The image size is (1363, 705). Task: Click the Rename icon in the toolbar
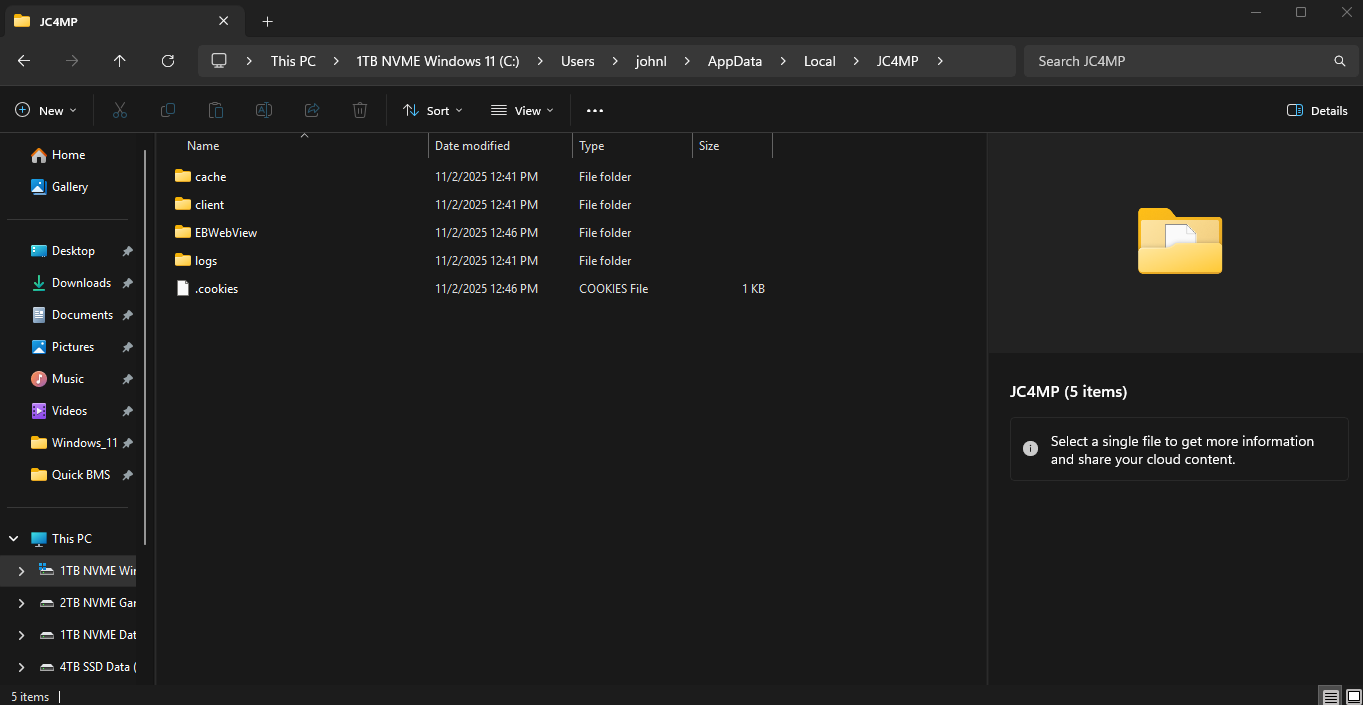[263, 110]
